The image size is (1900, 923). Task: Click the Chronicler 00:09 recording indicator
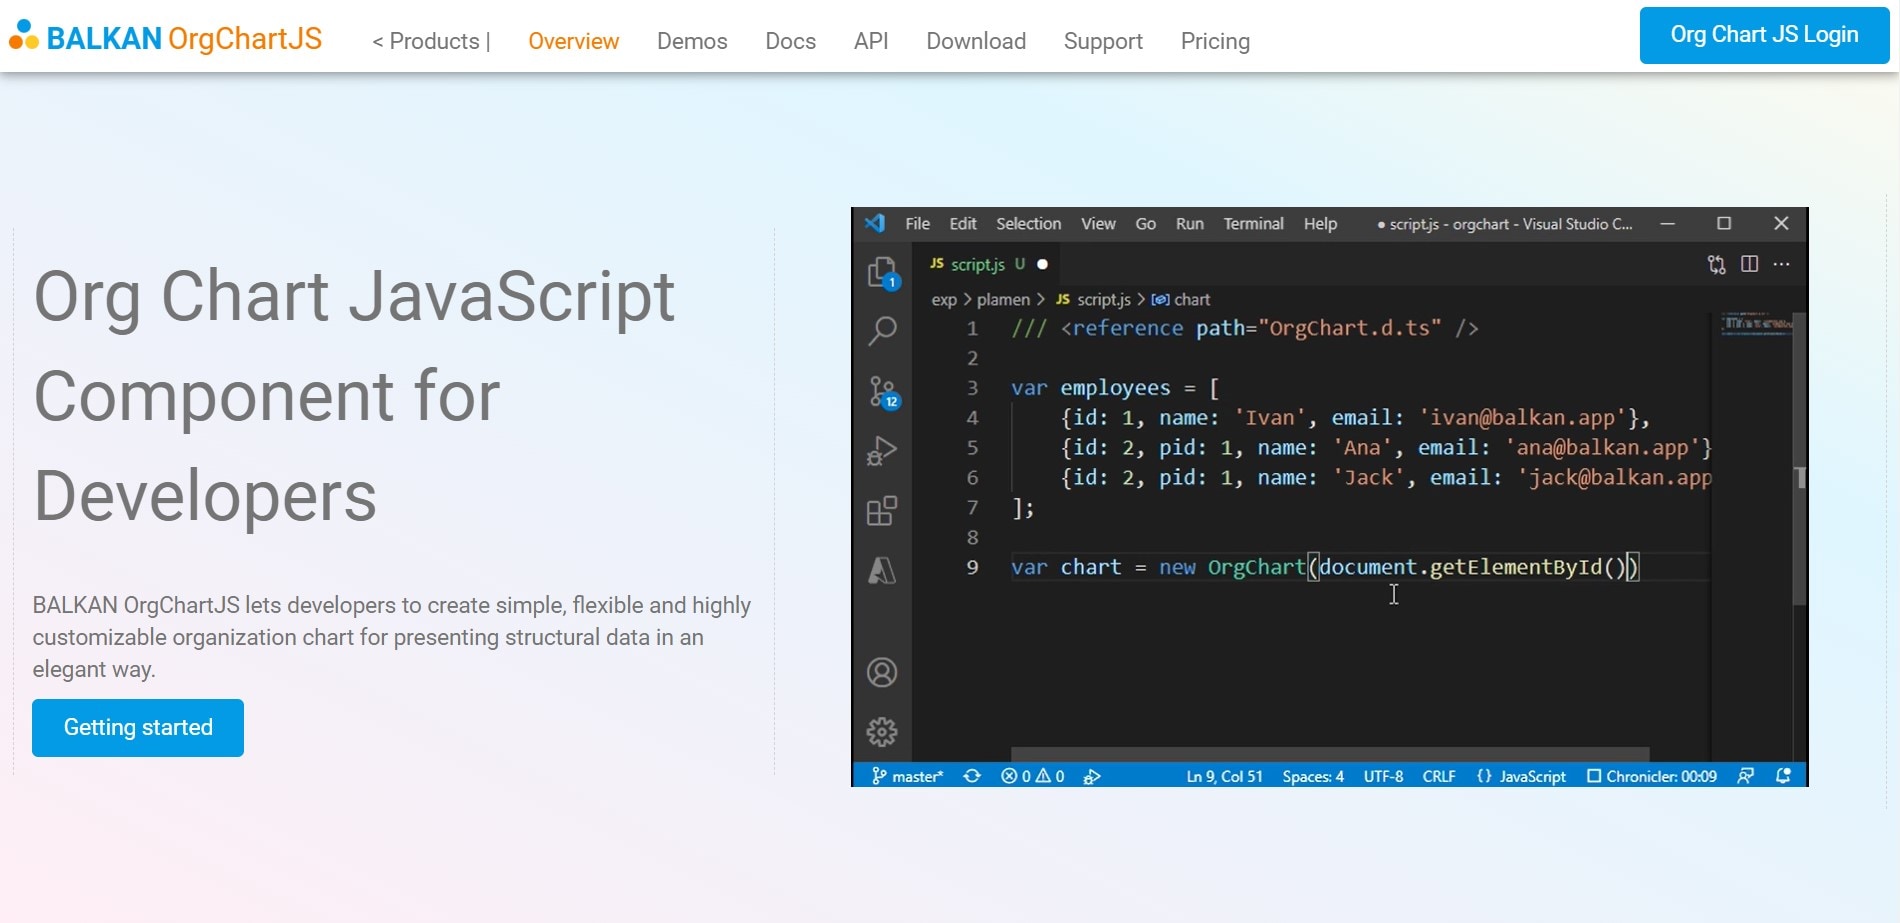pyautogui.click(x=1652, y=776)
